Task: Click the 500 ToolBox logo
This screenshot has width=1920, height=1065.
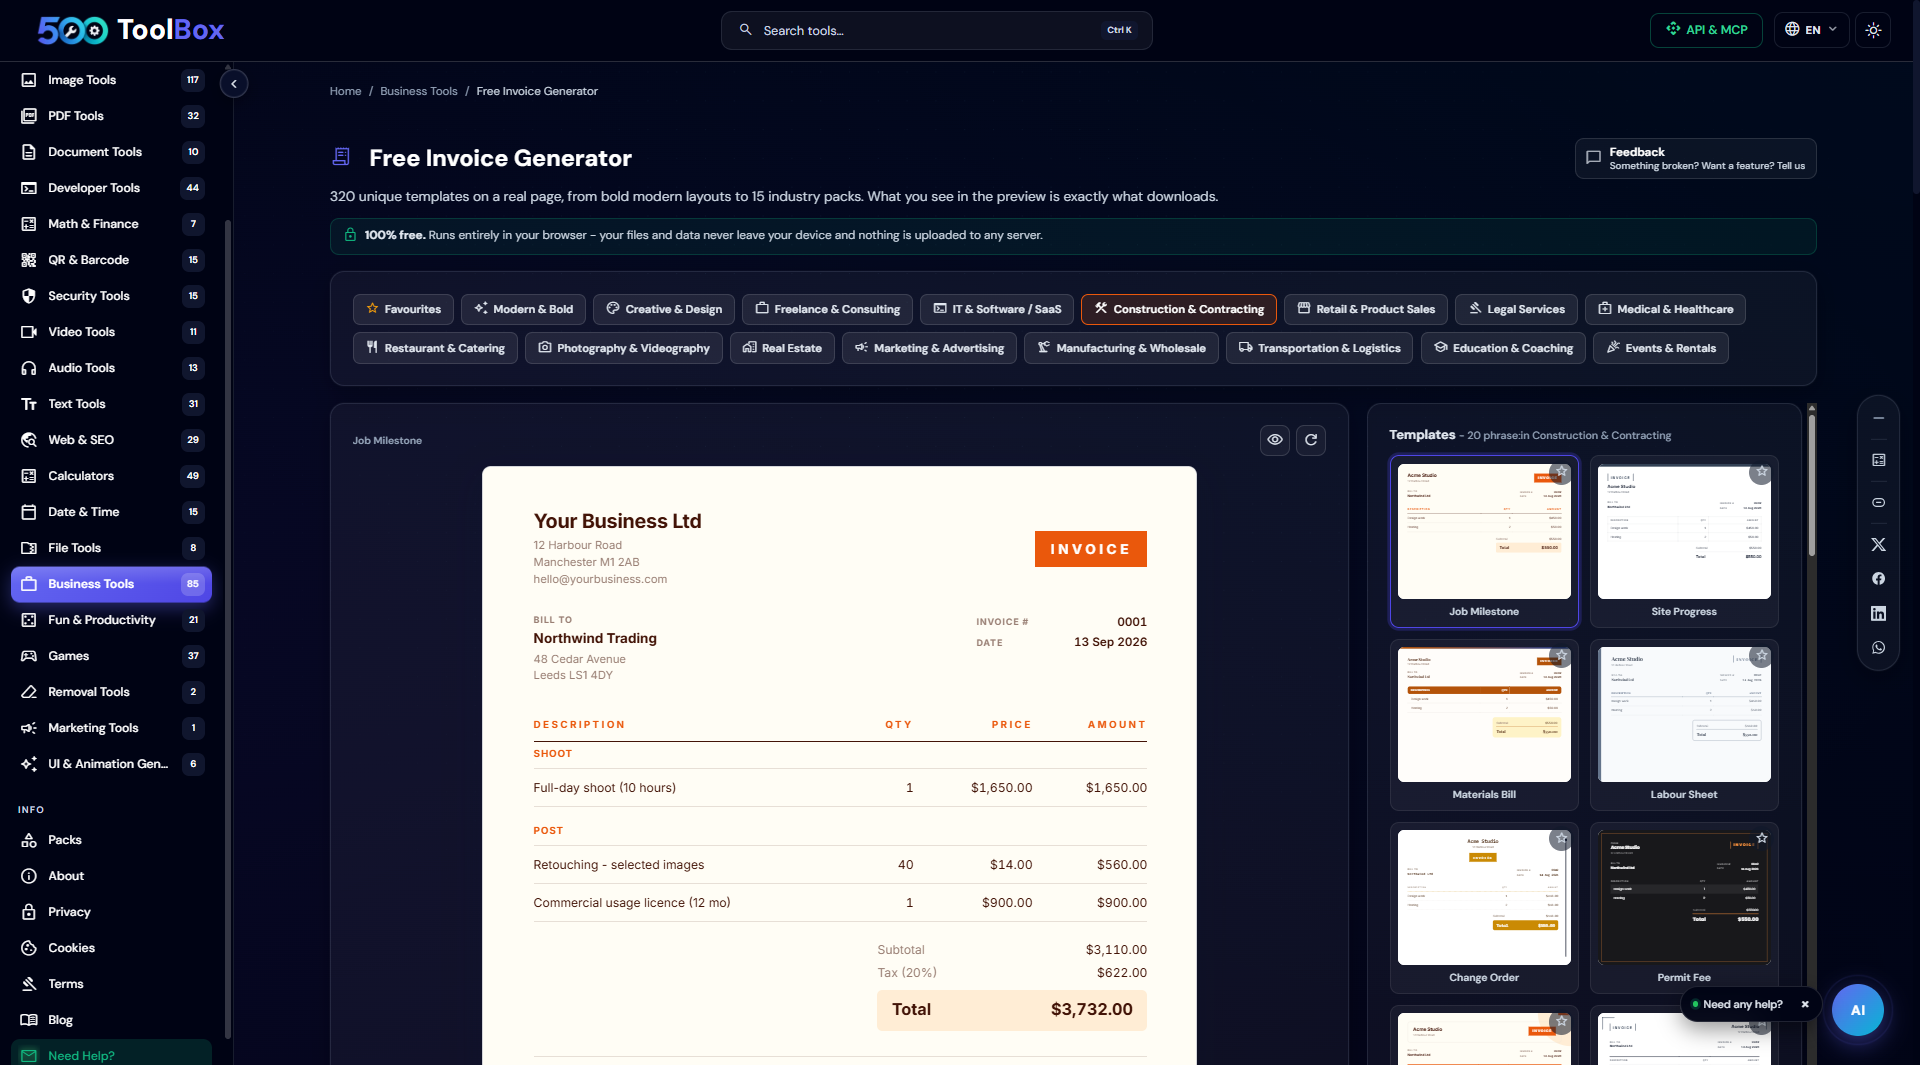Action: pyautogui.click(x=131, y=30)
